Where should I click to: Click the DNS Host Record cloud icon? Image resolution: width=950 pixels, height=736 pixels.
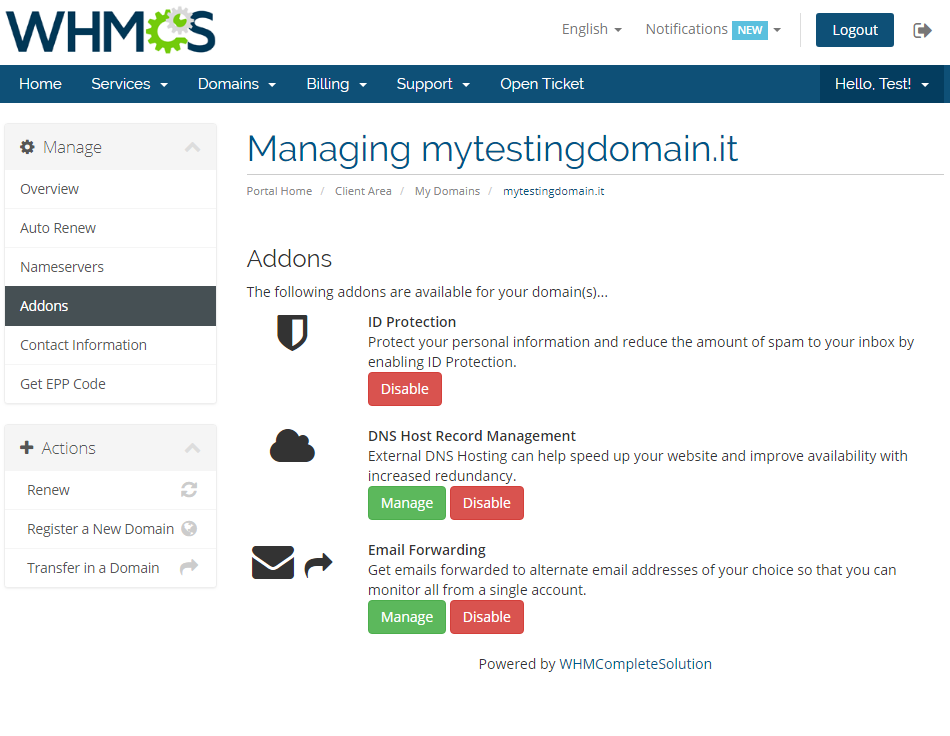pyautogui.click(x=292, y=446)
